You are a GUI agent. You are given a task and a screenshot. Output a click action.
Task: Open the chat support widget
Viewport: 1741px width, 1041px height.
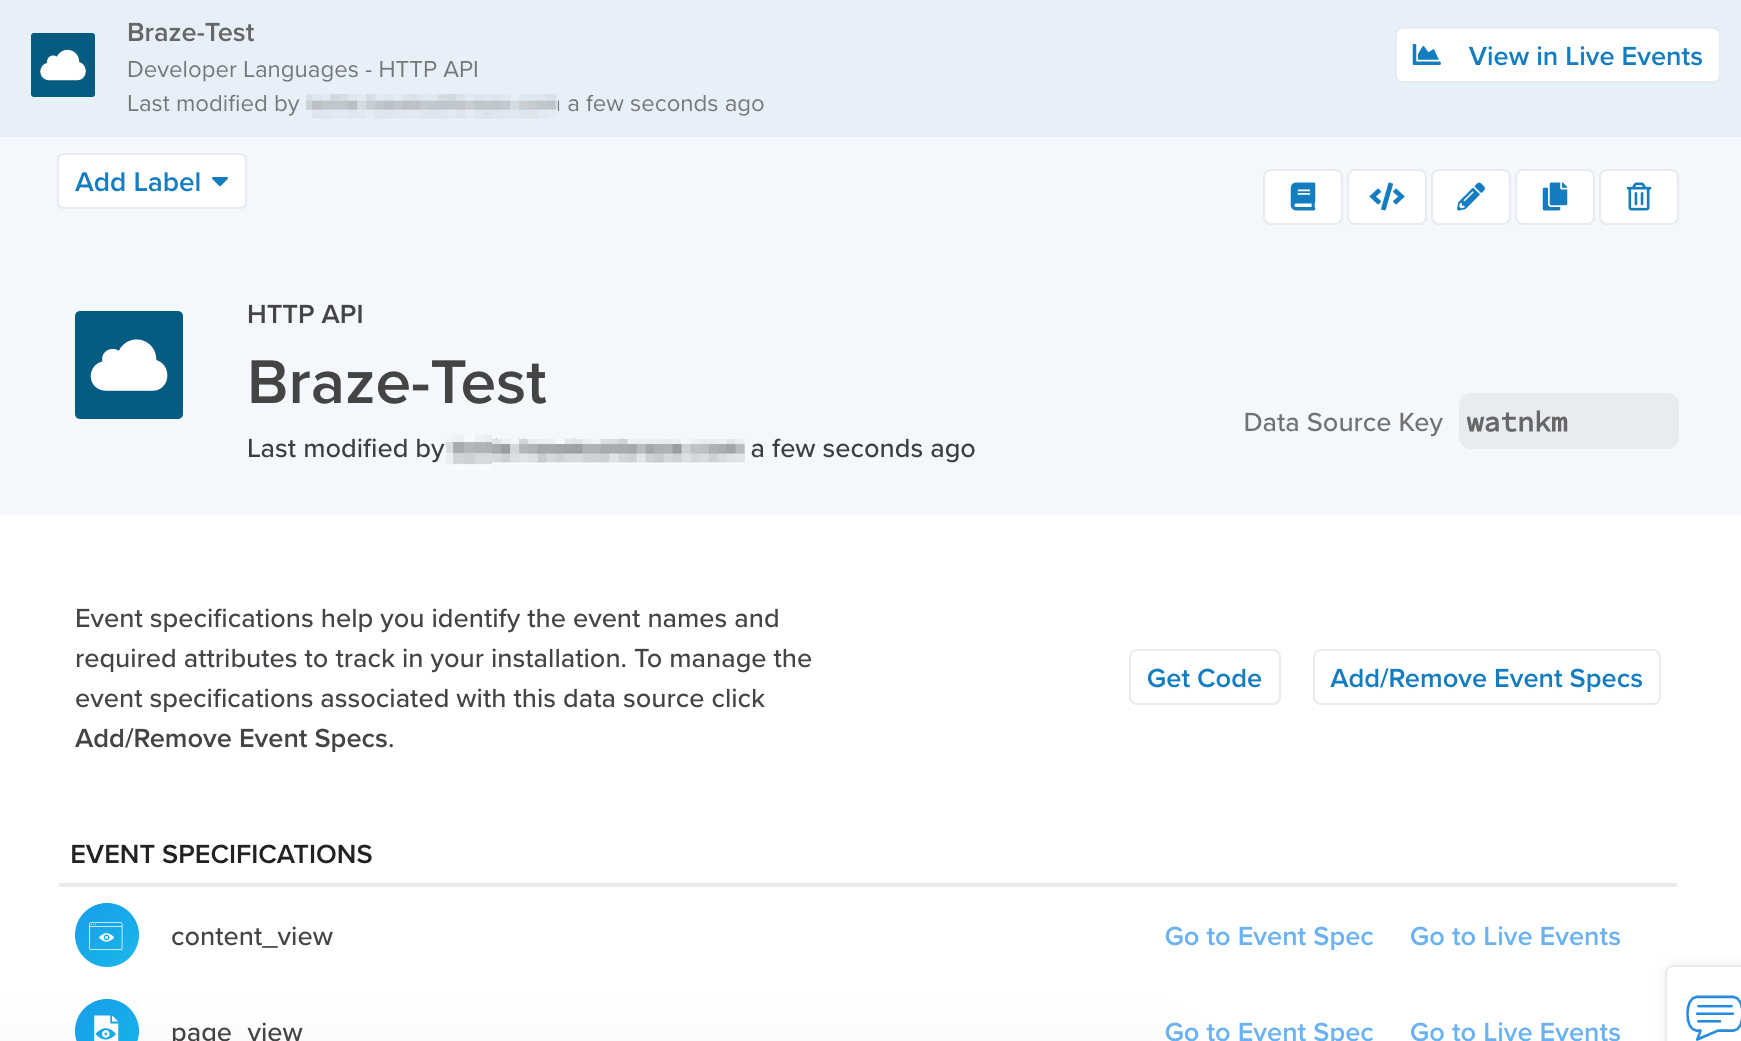(1712, 1014)
